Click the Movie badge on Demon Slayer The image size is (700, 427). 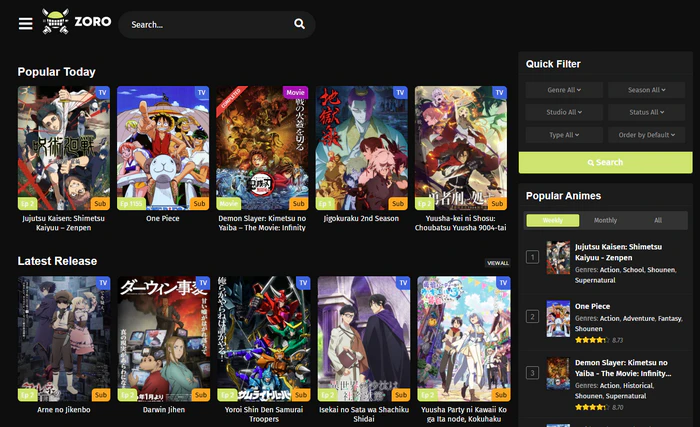[295, 92]
